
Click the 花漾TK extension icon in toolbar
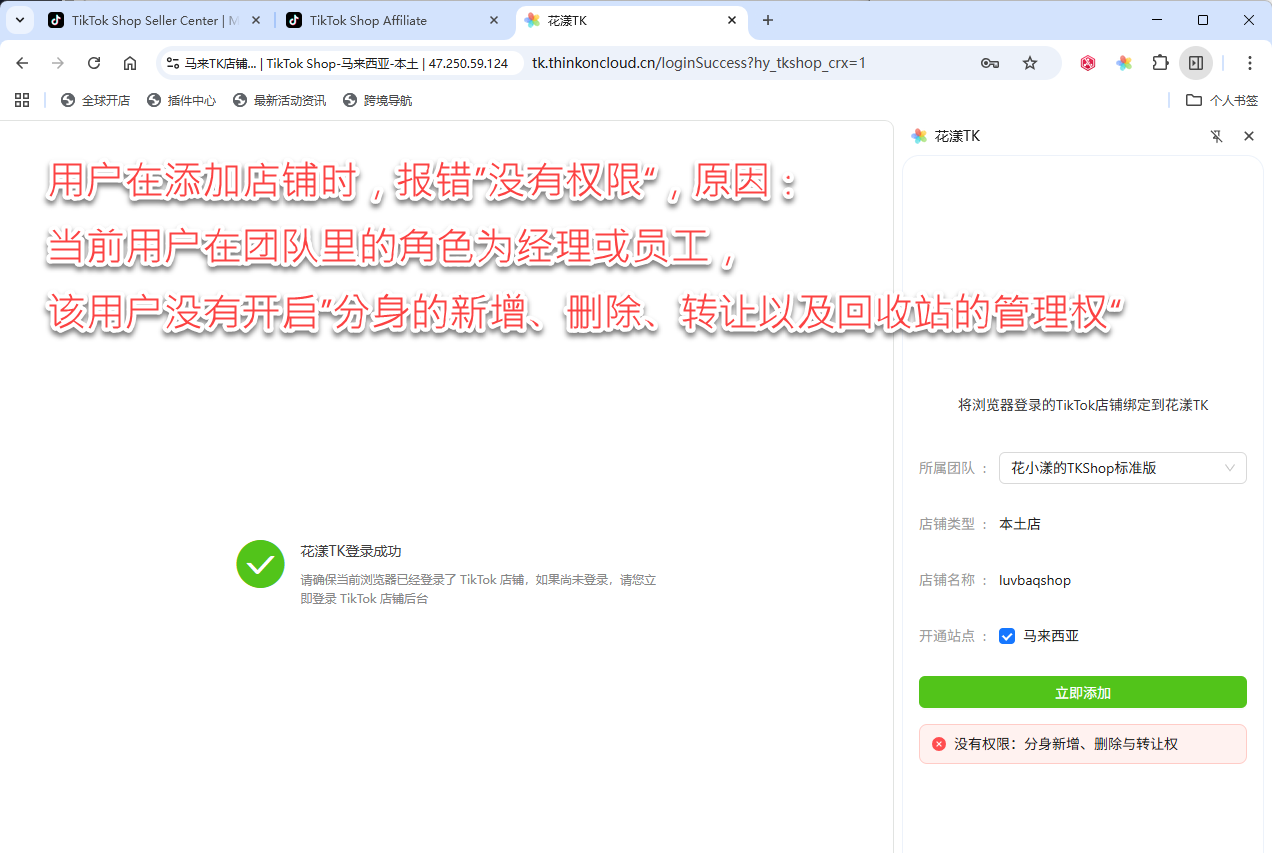click(1124, 63)
